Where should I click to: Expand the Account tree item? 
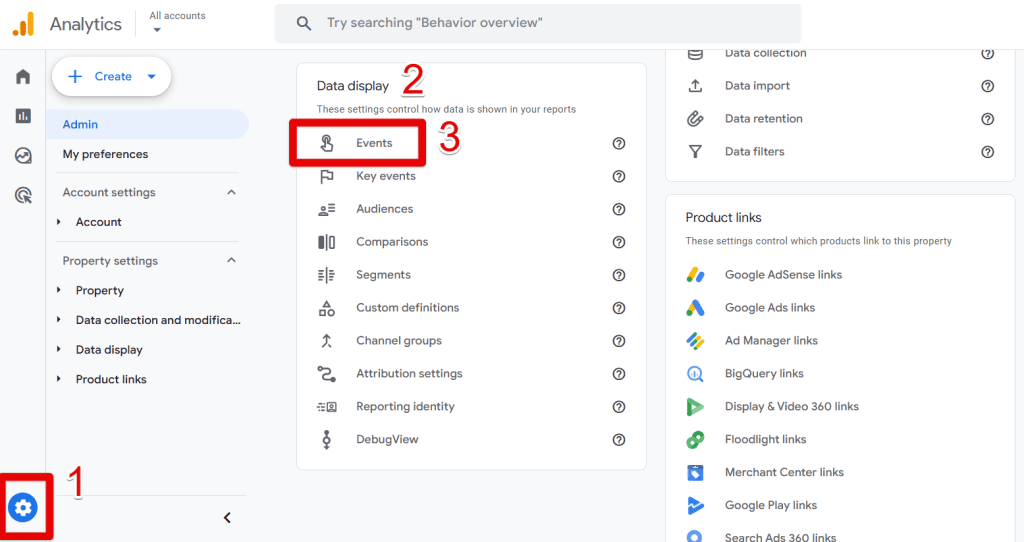coord(59,222)
